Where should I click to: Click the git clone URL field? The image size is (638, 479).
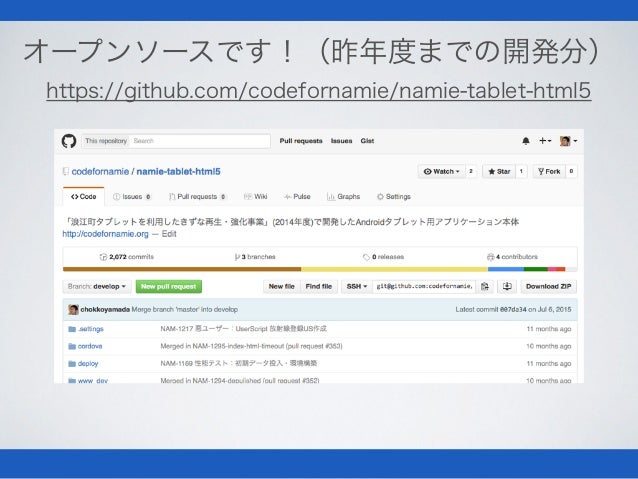coord(424,287)
